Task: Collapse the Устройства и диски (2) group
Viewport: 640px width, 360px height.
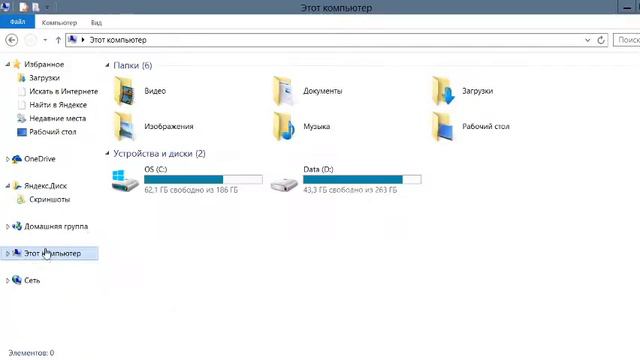Action: coord(107,153)
